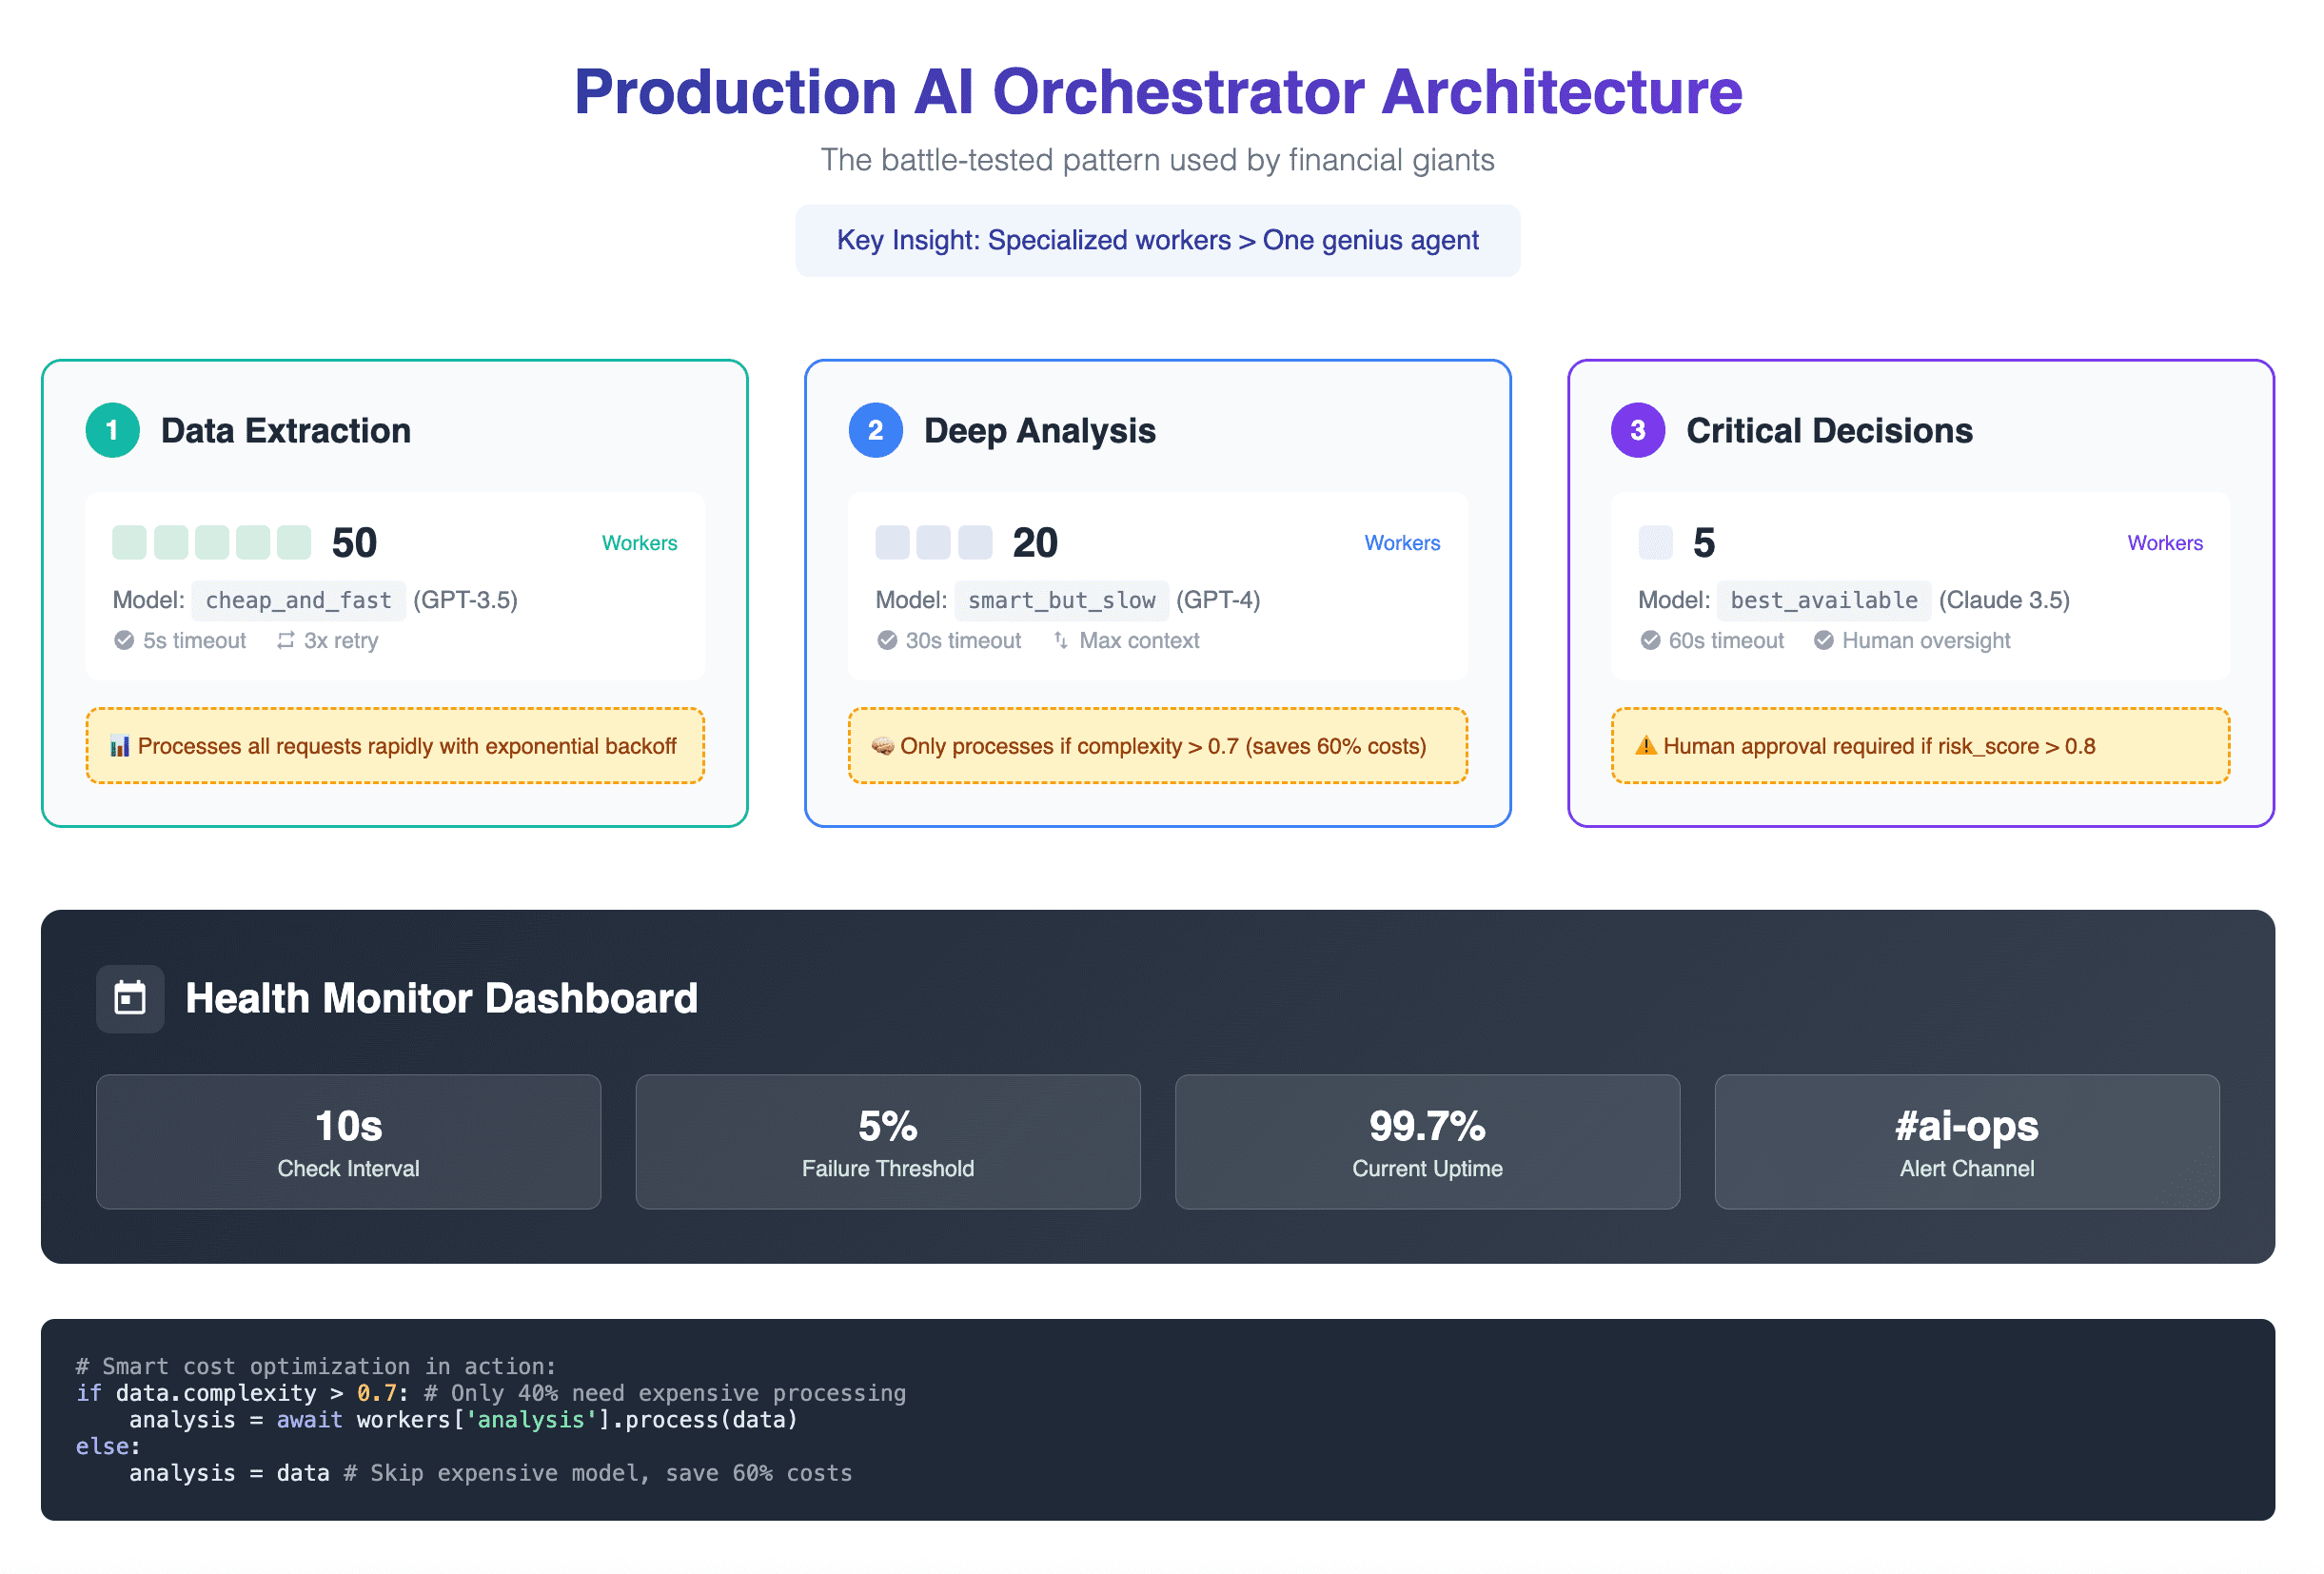Click the Deep Analysis heading

point(1041,431)
